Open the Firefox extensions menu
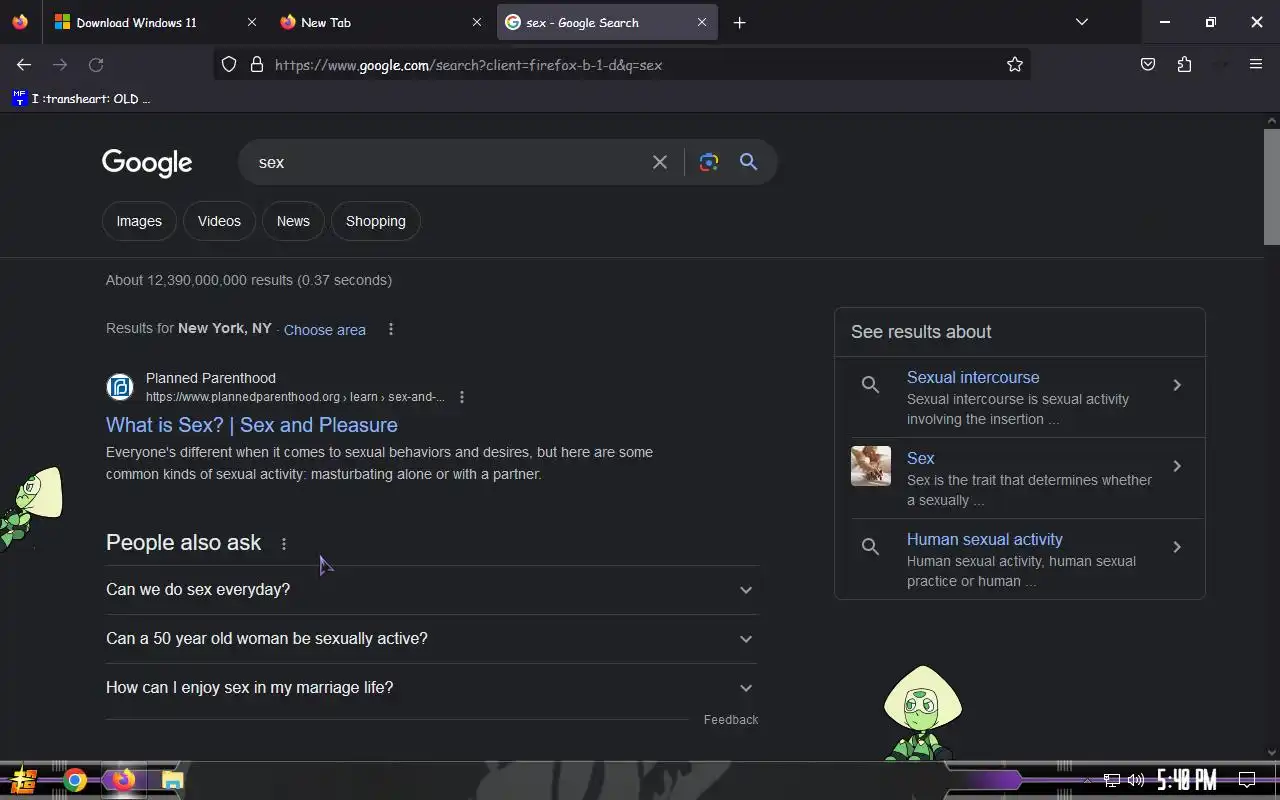The height and width of the screenshot is (800, 1280). tap(1184, 65)
